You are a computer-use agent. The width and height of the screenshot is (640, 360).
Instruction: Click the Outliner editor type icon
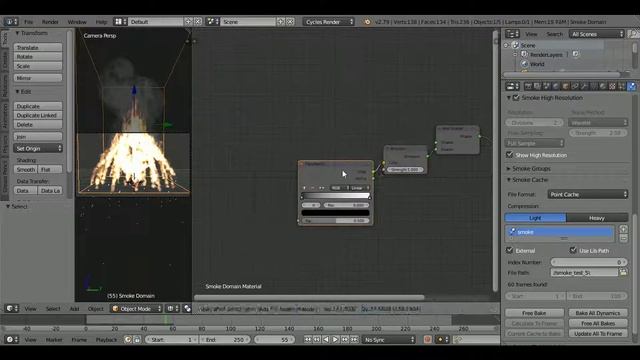(x=512, y=34)
